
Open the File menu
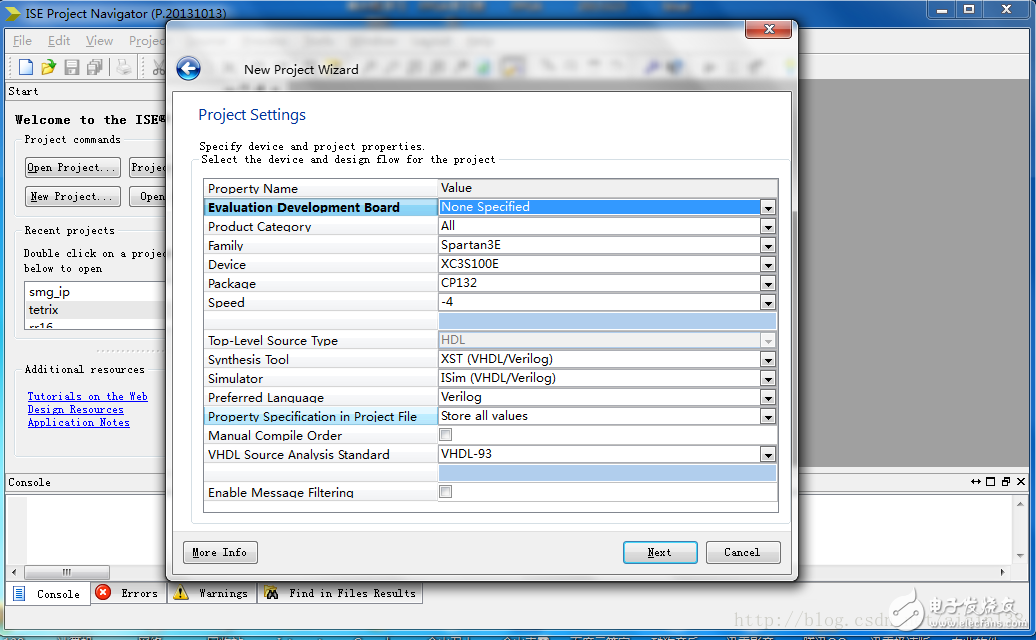(21, 40)
